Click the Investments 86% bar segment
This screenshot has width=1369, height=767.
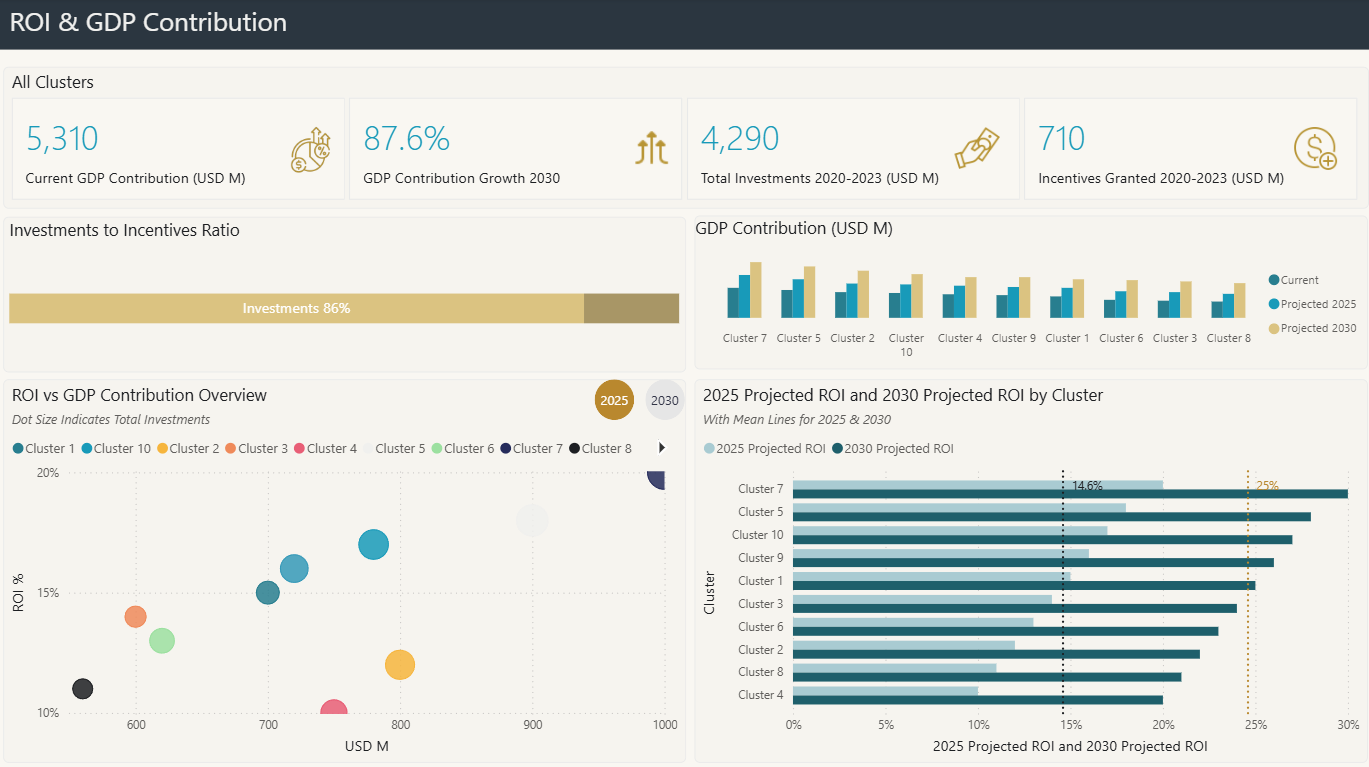(296, 308)
